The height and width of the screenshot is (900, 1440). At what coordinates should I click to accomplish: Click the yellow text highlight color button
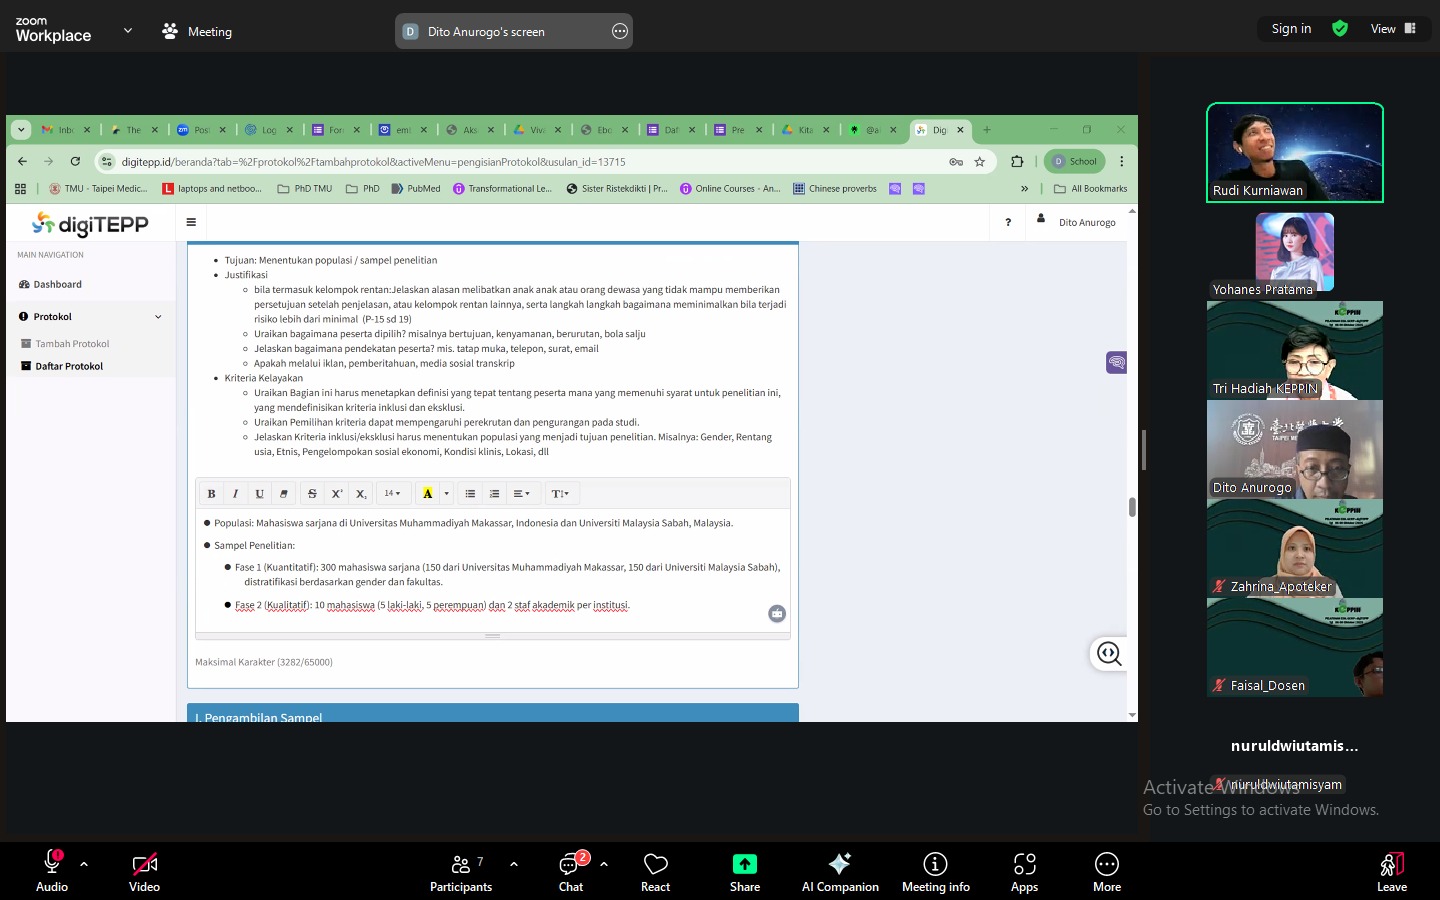point(427,494)
